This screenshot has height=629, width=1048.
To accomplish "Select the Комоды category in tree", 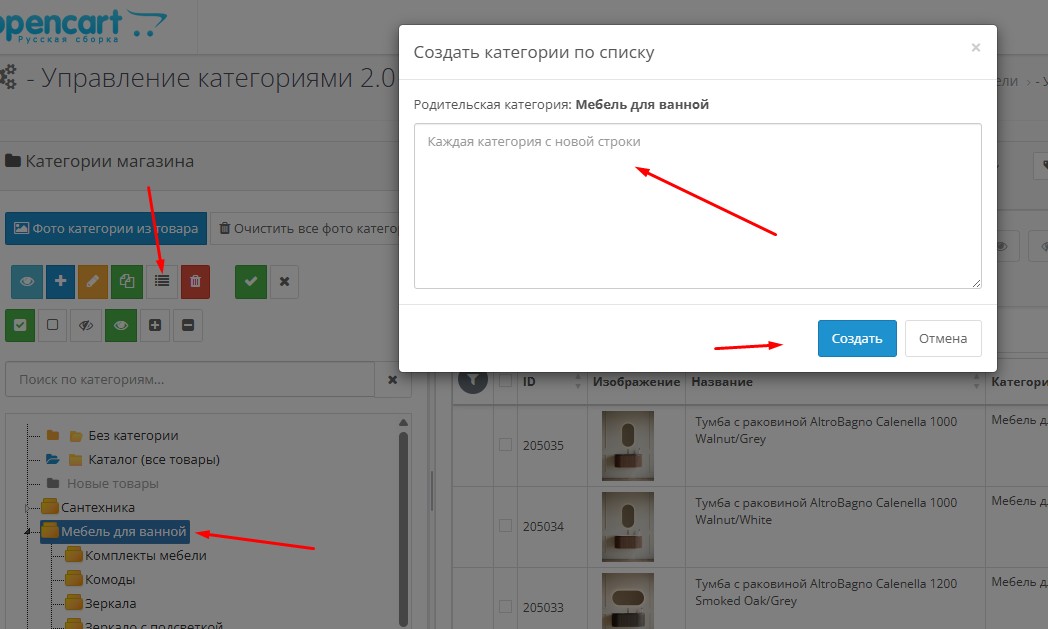I will [x=110, y=579].
